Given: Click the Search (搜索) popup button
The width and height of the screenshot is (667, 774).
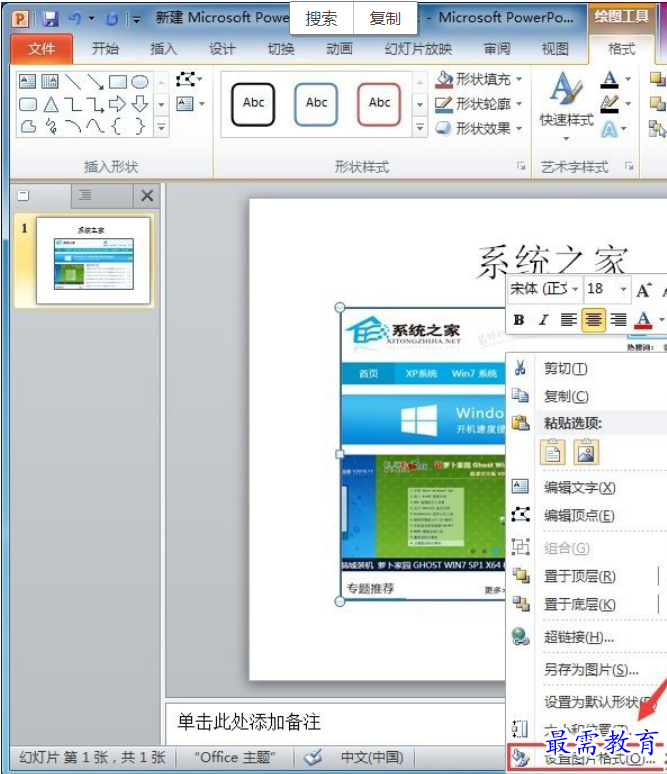Looking at the screenshot, I should [x=321, y=19].
